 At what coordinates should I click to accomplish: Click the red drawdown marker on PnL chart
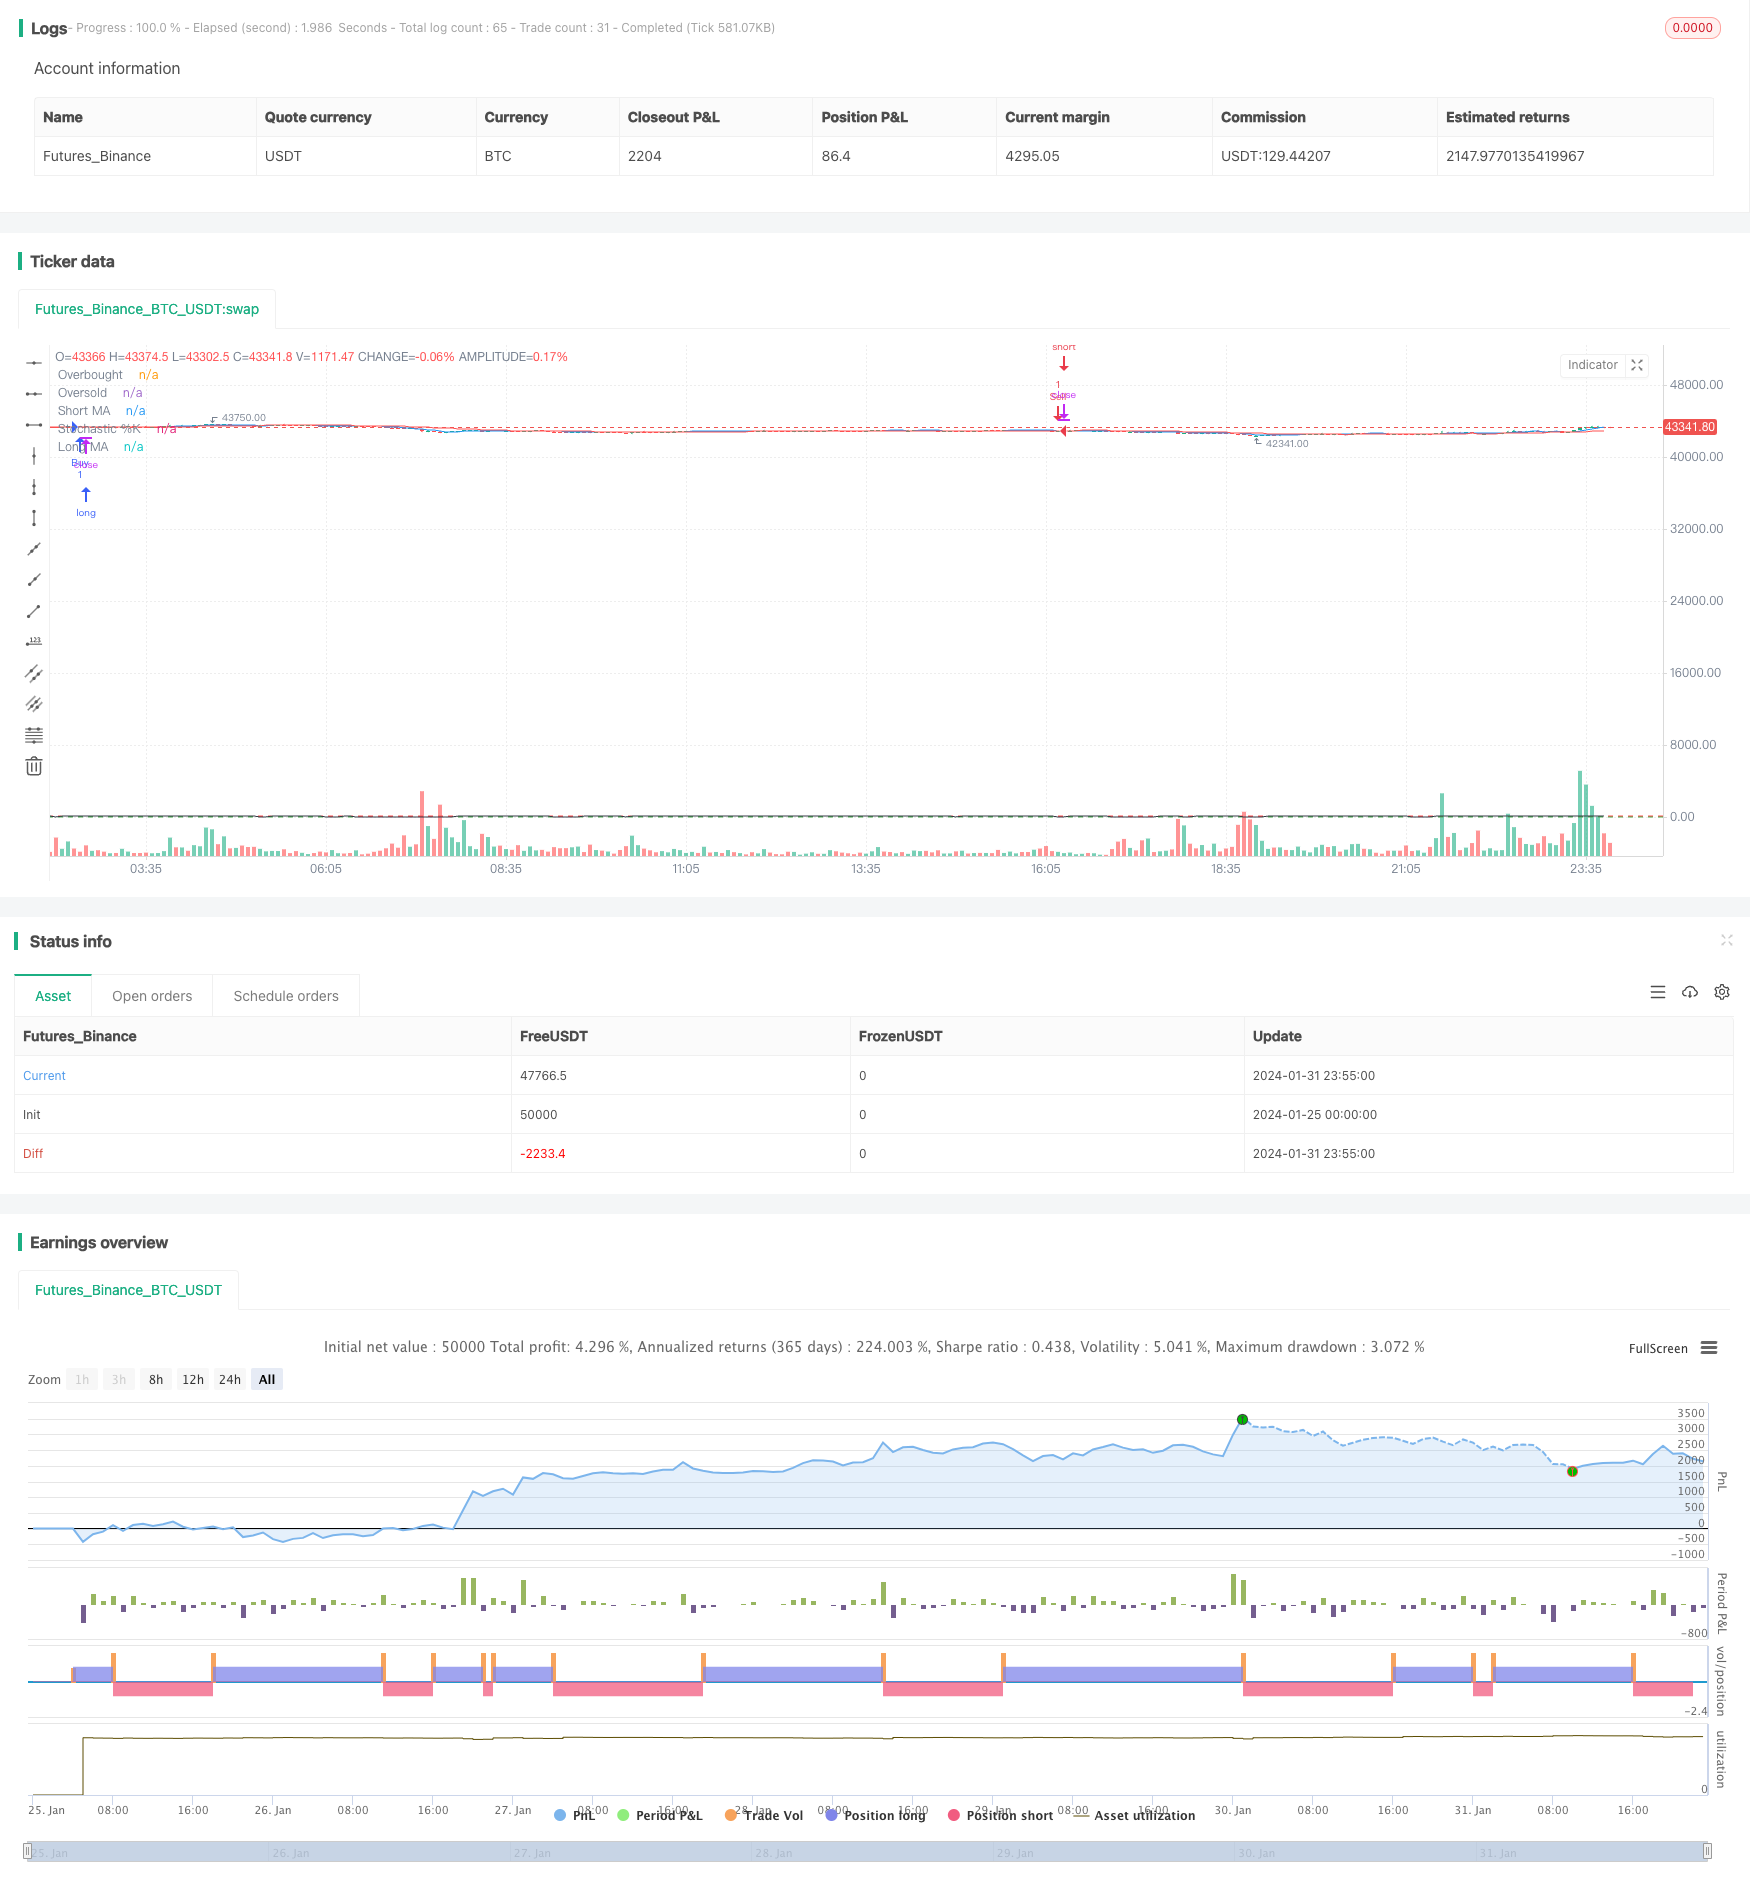pyautogui.click(x=1572, y=1471)
